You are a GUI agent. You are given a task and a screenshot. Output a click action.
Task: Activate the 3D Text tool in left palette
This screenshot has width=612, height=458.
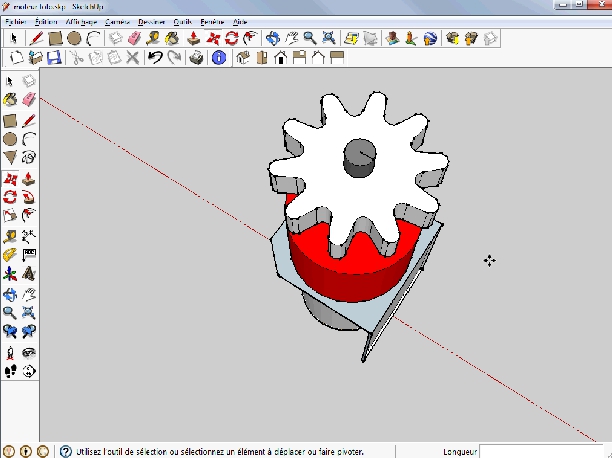click(29, 274)
